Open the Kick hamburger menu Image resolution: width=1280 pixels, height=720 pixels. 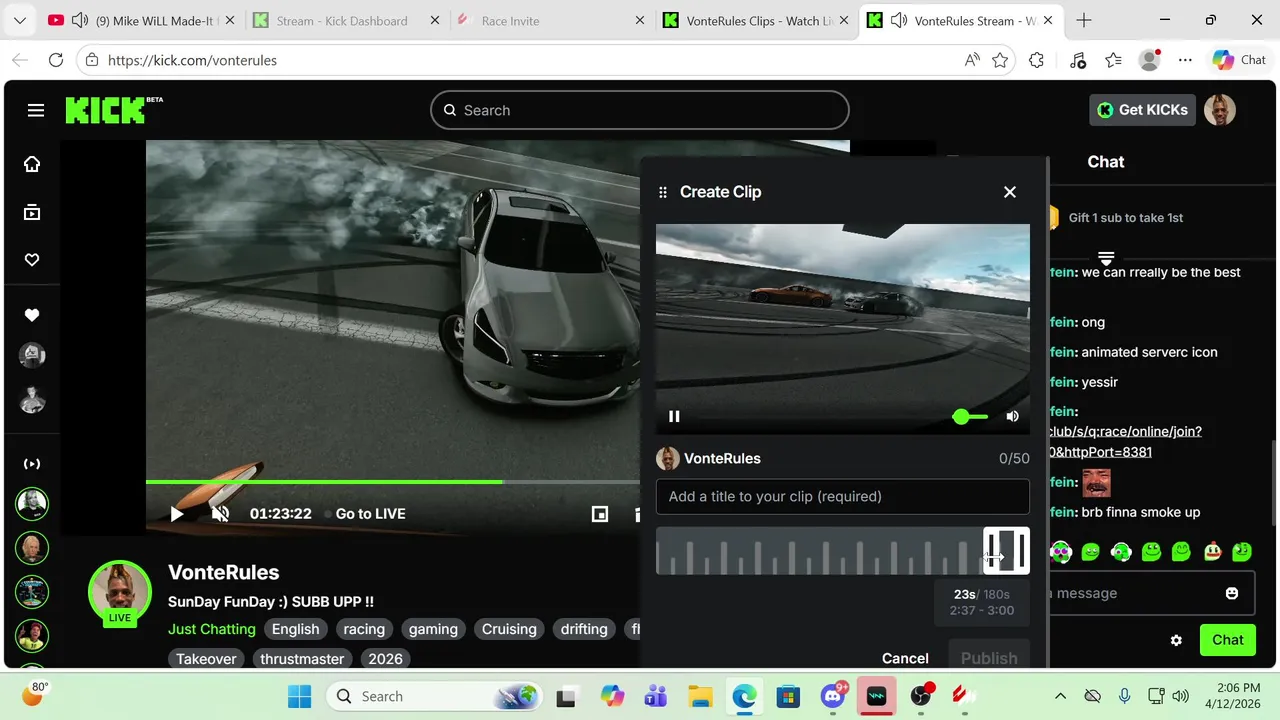36,110
